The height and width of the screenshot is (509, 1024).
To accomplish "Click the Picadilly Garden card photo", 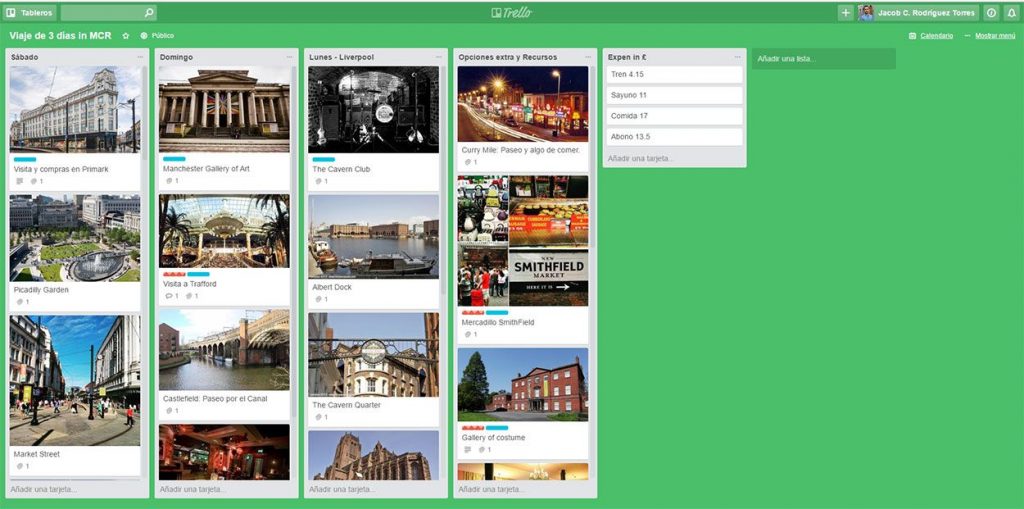I will point(74,238).
